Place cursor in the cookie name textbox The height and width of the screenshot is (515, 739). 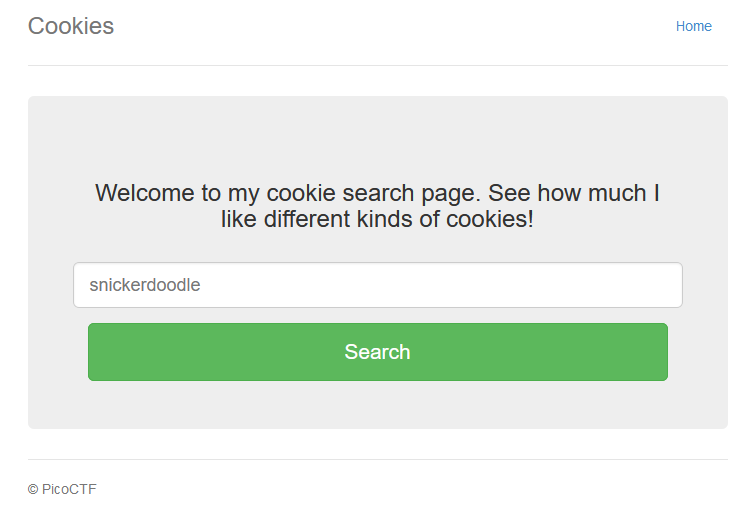tap(378, 285)
